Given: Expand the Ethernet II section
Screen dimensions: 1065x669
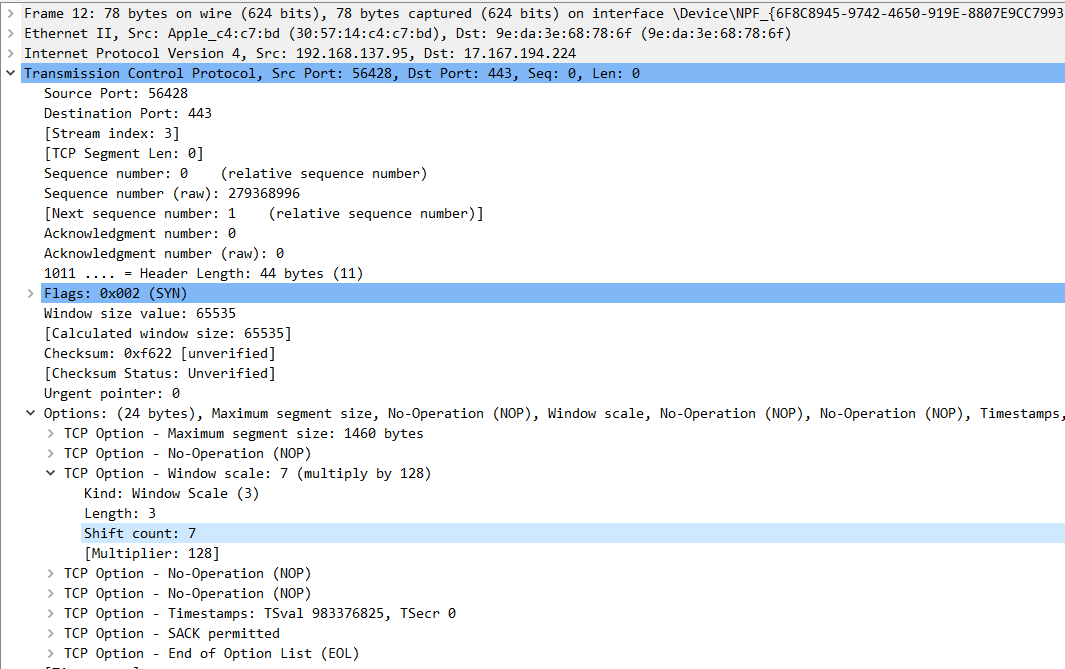Looking at the screenshot, I should [x=10, y=33].
